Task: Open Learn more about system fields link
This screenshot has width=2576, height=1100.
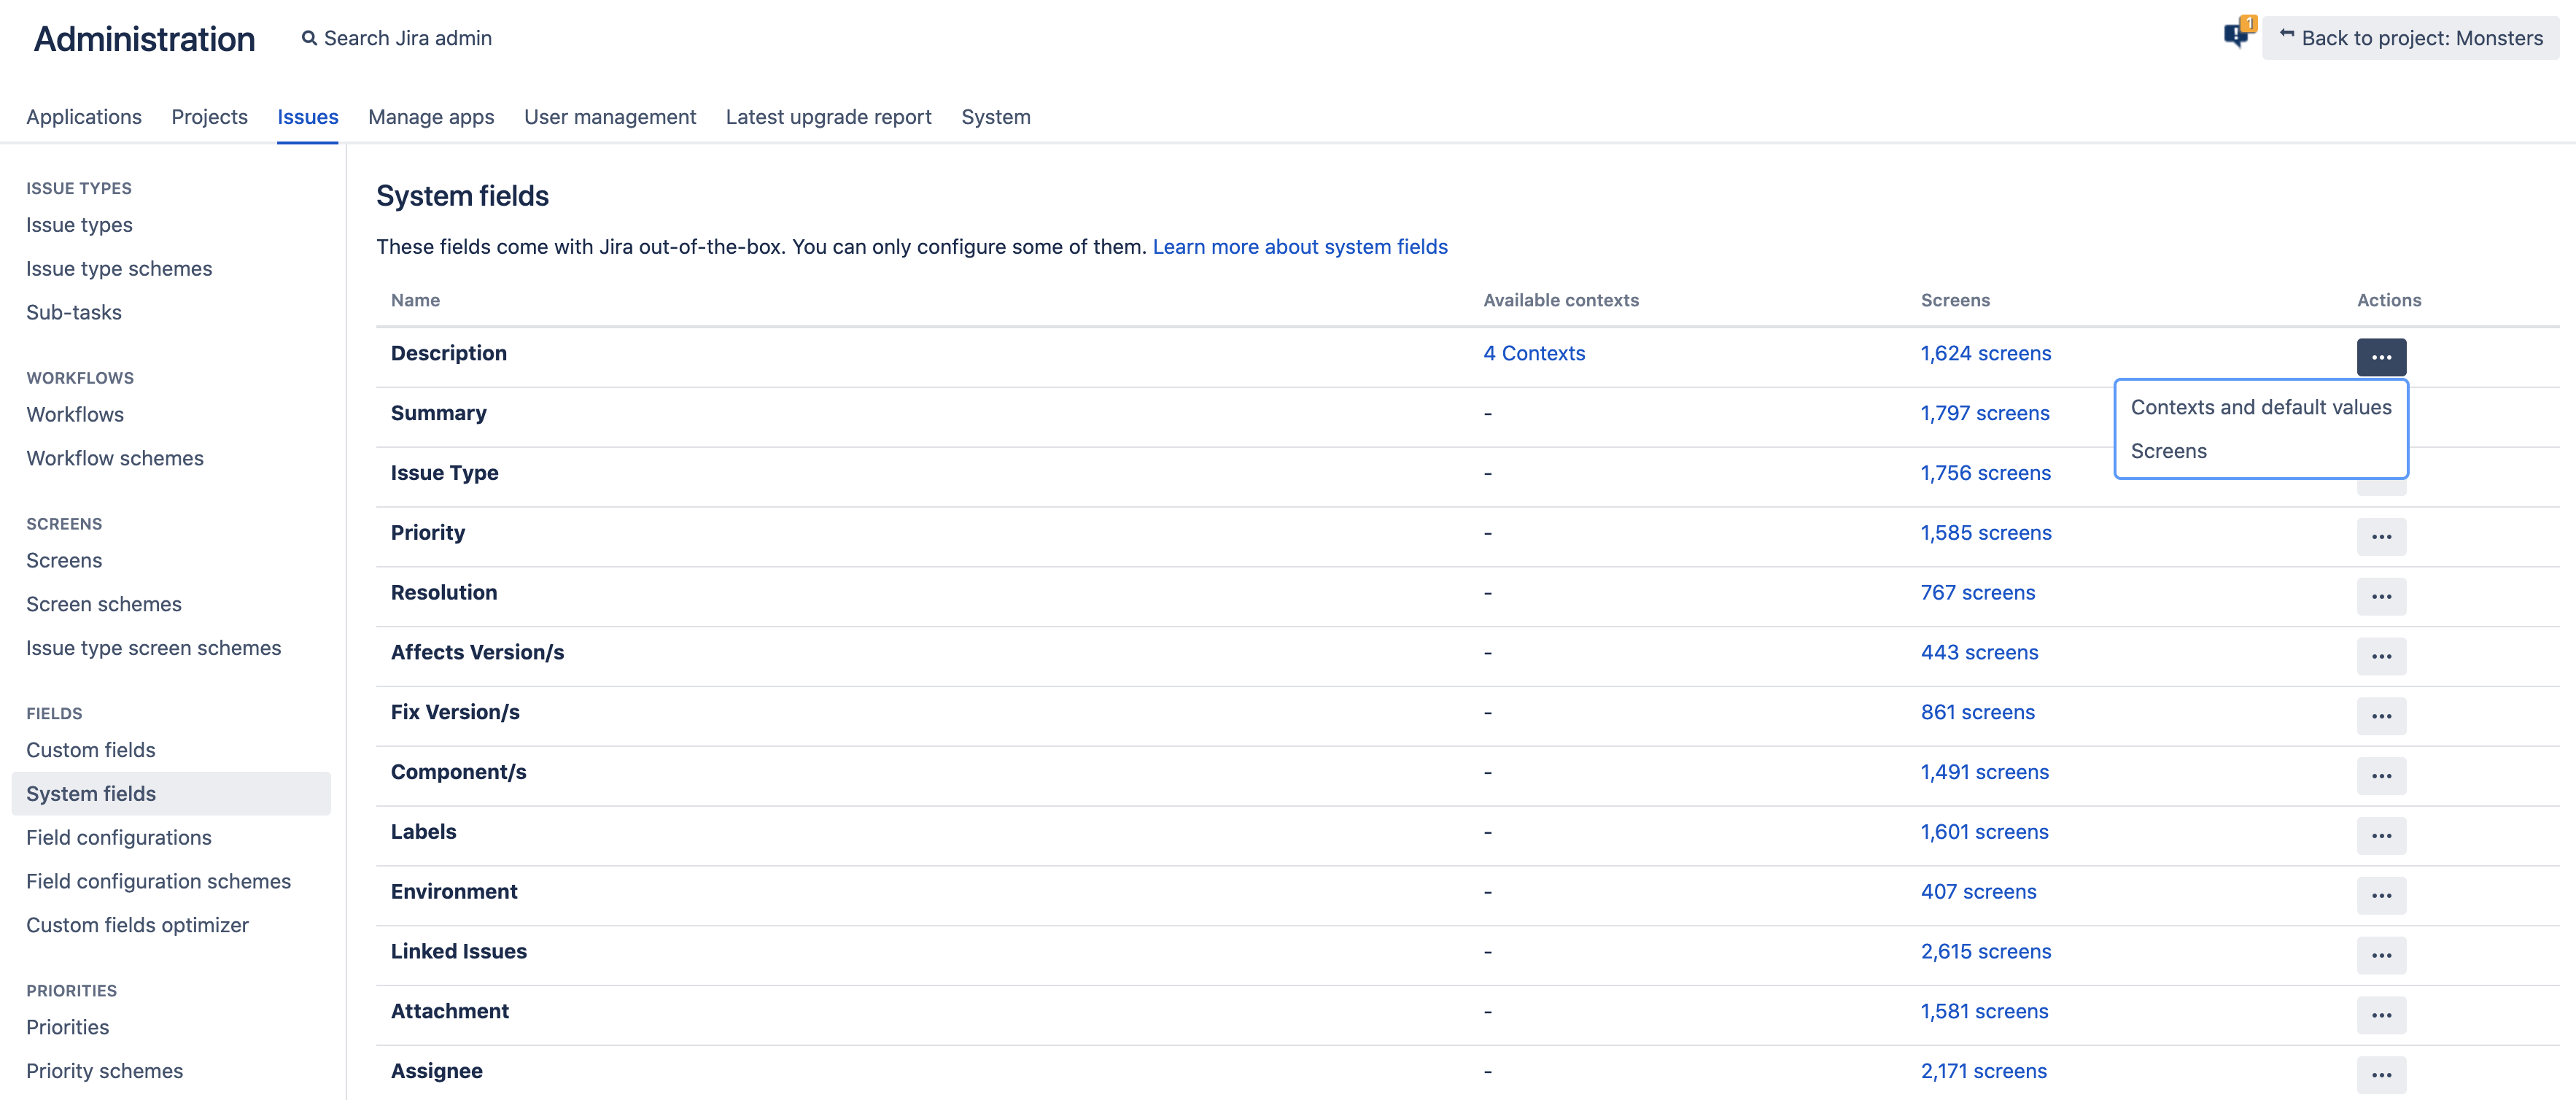Action: coord(1300,247)
